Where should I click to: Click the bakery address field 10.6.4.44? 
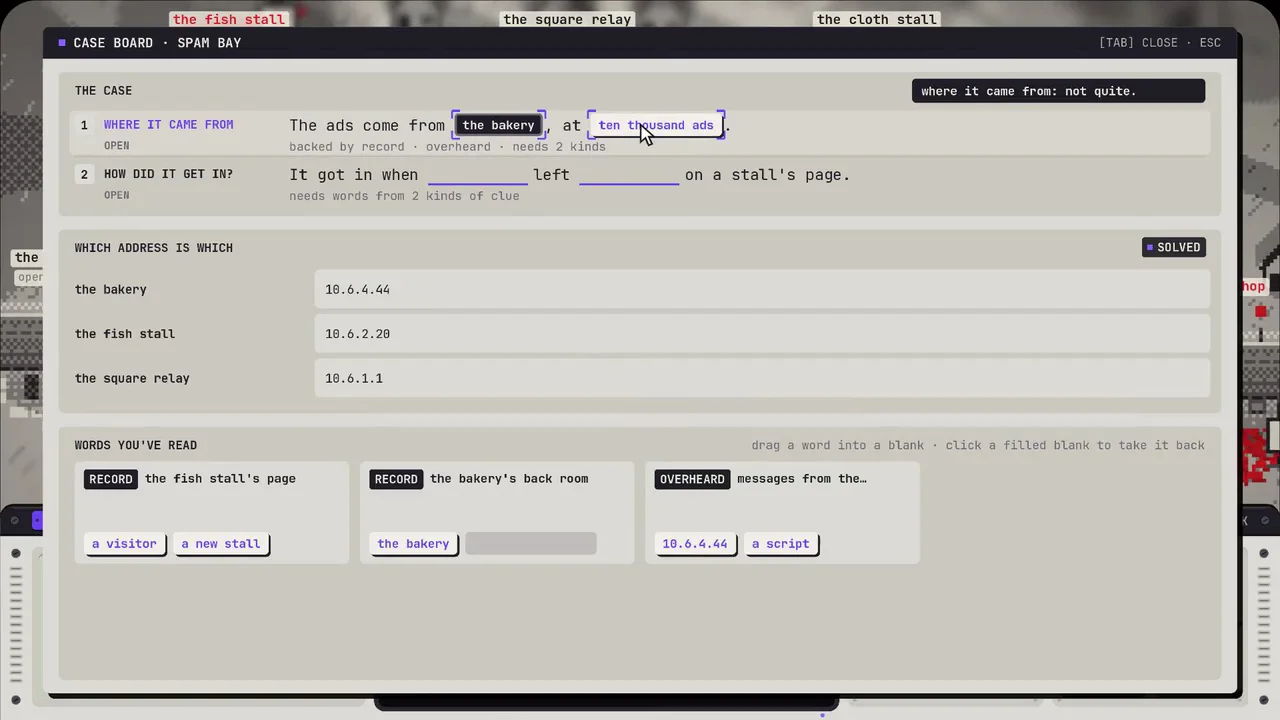coord(762,289)
